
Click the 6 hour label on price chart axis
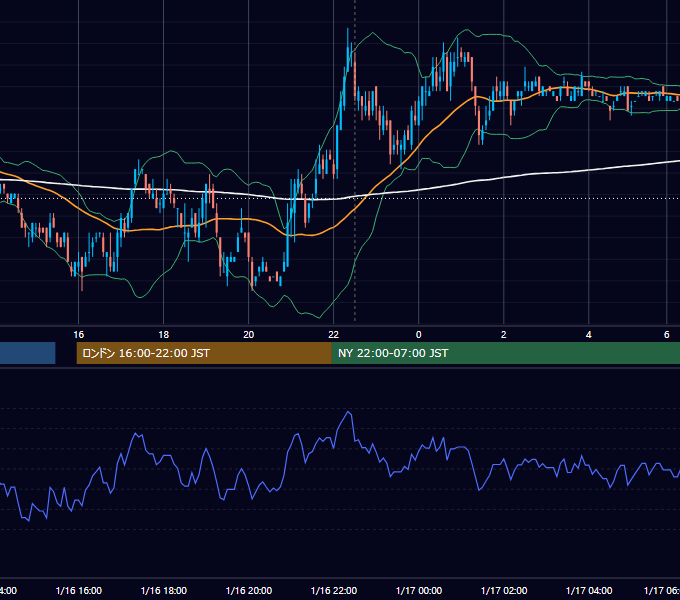click(x=667, y=335)
